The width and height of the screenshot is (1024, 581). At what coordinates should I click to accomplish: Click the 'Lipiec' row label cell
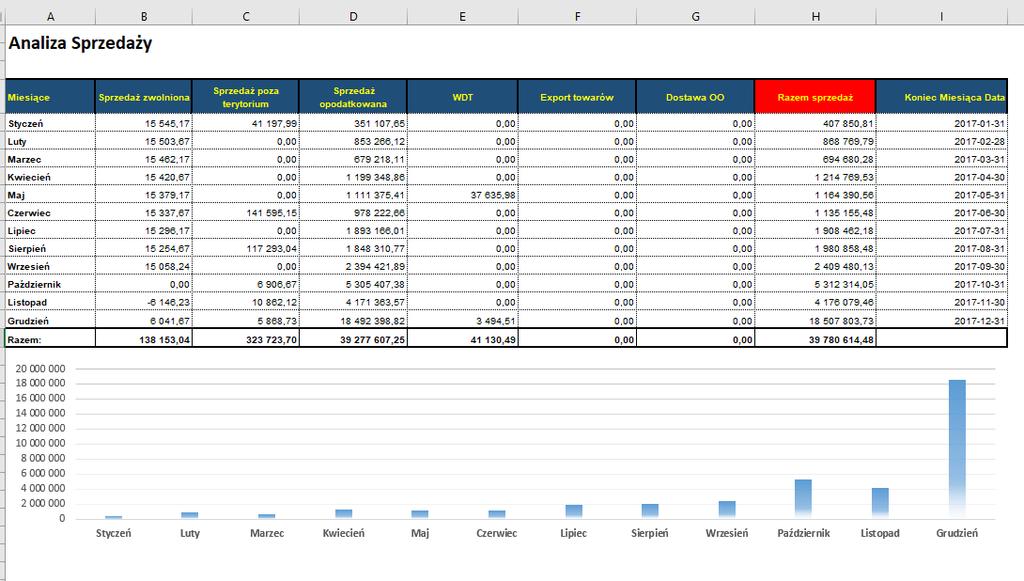50,230
